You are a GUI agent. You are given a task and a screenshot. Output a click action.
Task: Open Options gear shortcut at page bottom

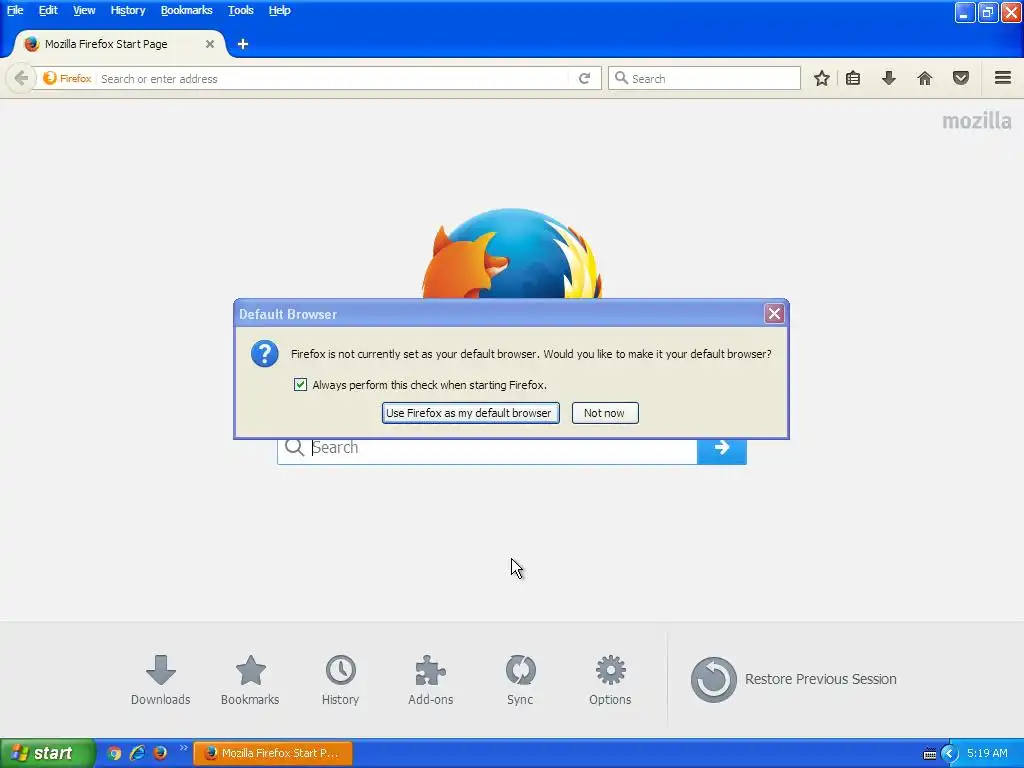click(610, 680)
